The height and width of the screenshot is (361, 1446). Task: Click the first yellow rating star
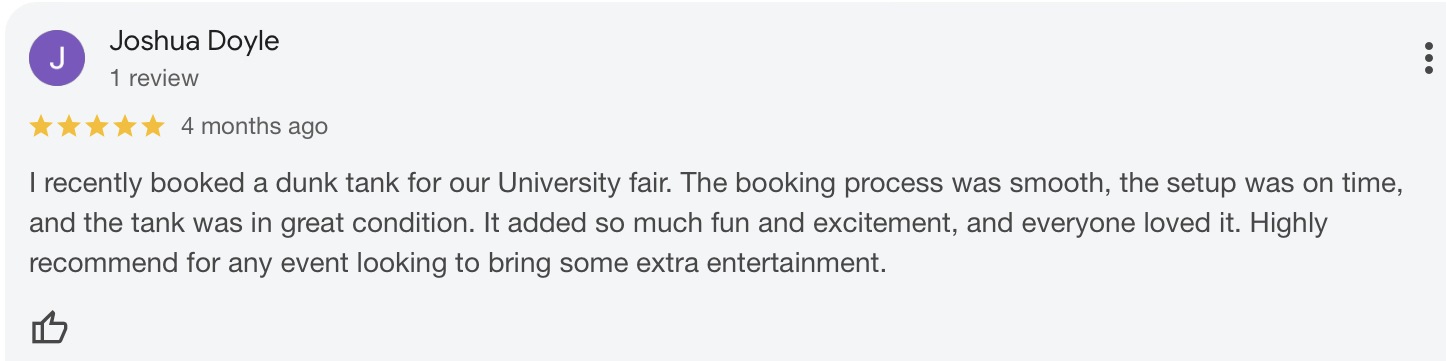[41, 126]
